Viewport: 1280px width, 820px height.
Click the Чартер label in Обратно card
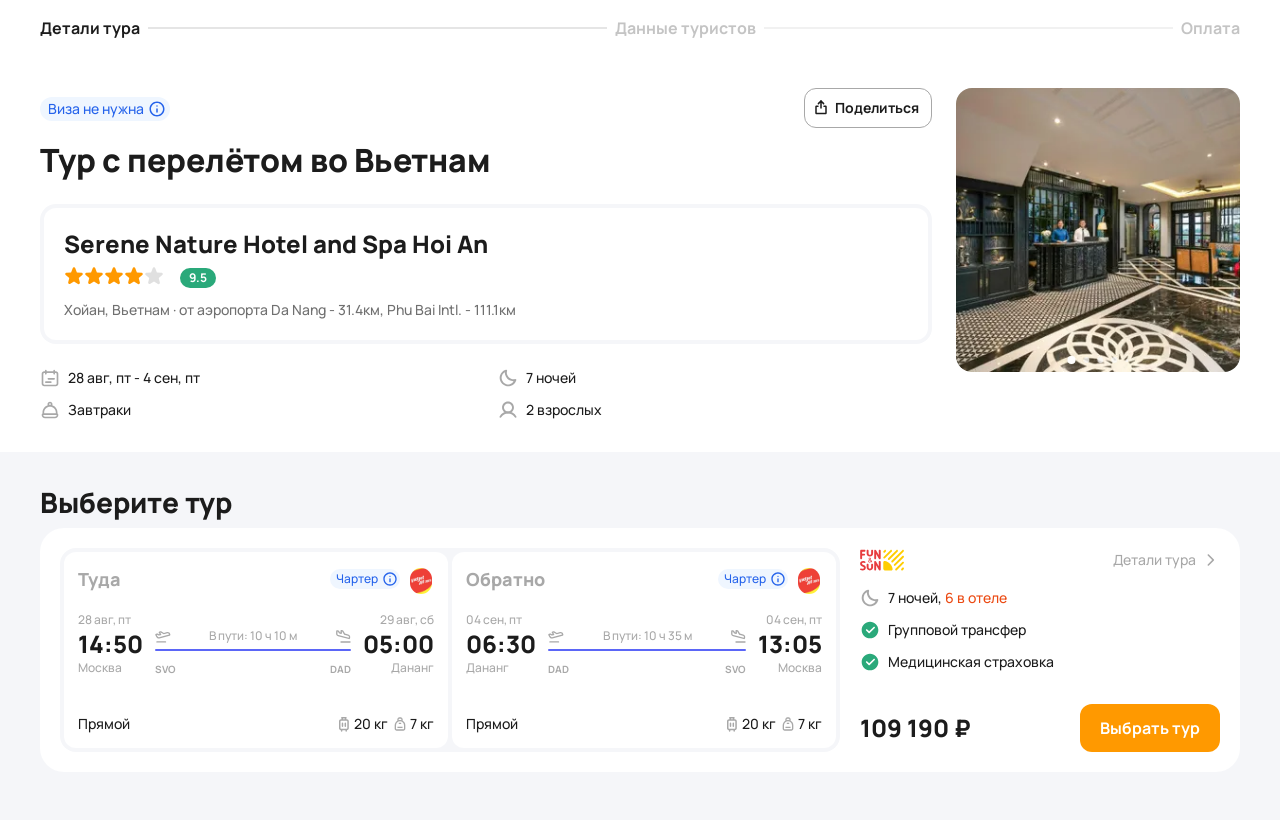pyautogui.click(x=745, y=579)
